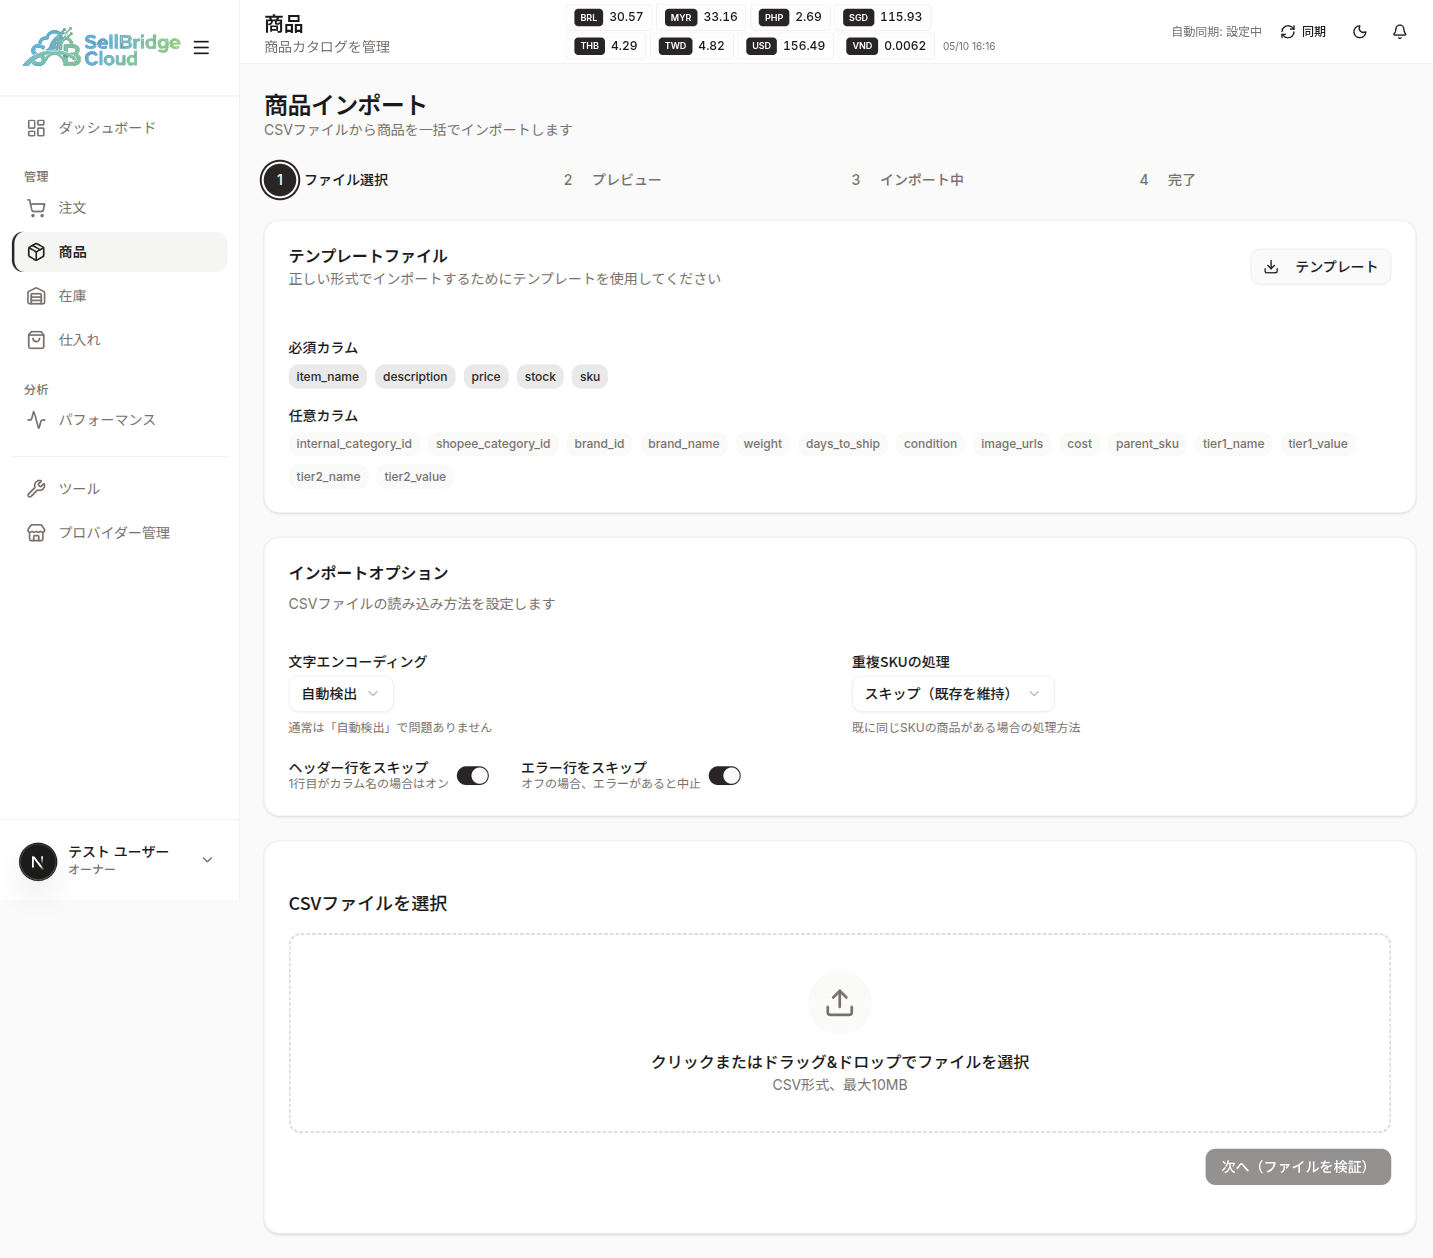Screen dimensions: 1433x1258
Task: Click the tier2_value tag
Action: point(415,477)
